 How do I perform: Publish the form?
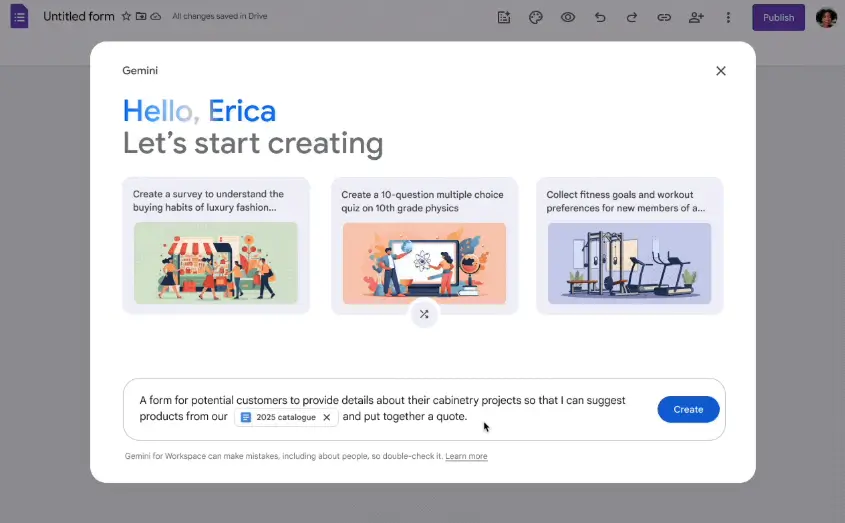[x=778, y=17]
